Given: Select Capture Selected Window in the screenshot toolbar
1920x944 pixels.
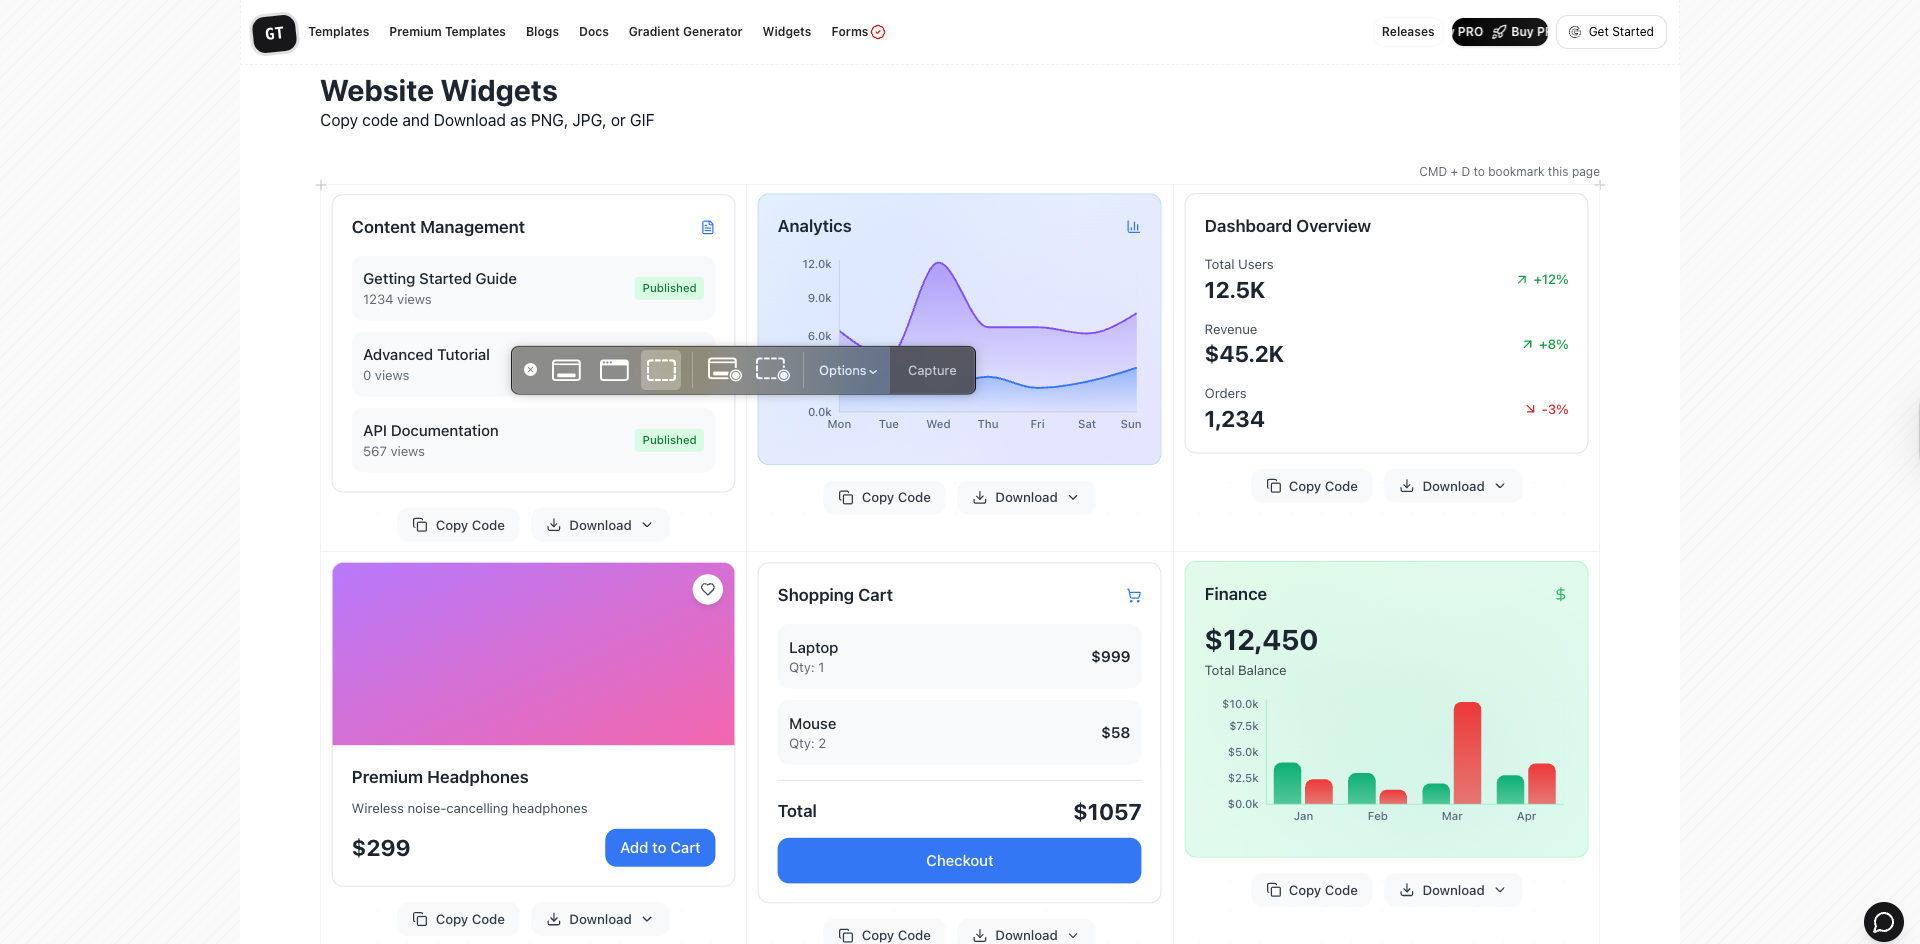Looking at the screenshot, I should coord(614,370).
